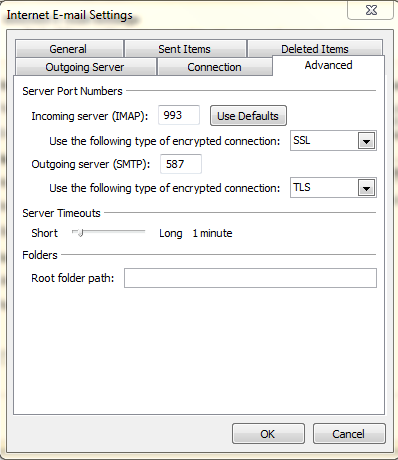Open the Sent Items tab
This screenshot has height=460, width=398.
(x=185, y=49)
